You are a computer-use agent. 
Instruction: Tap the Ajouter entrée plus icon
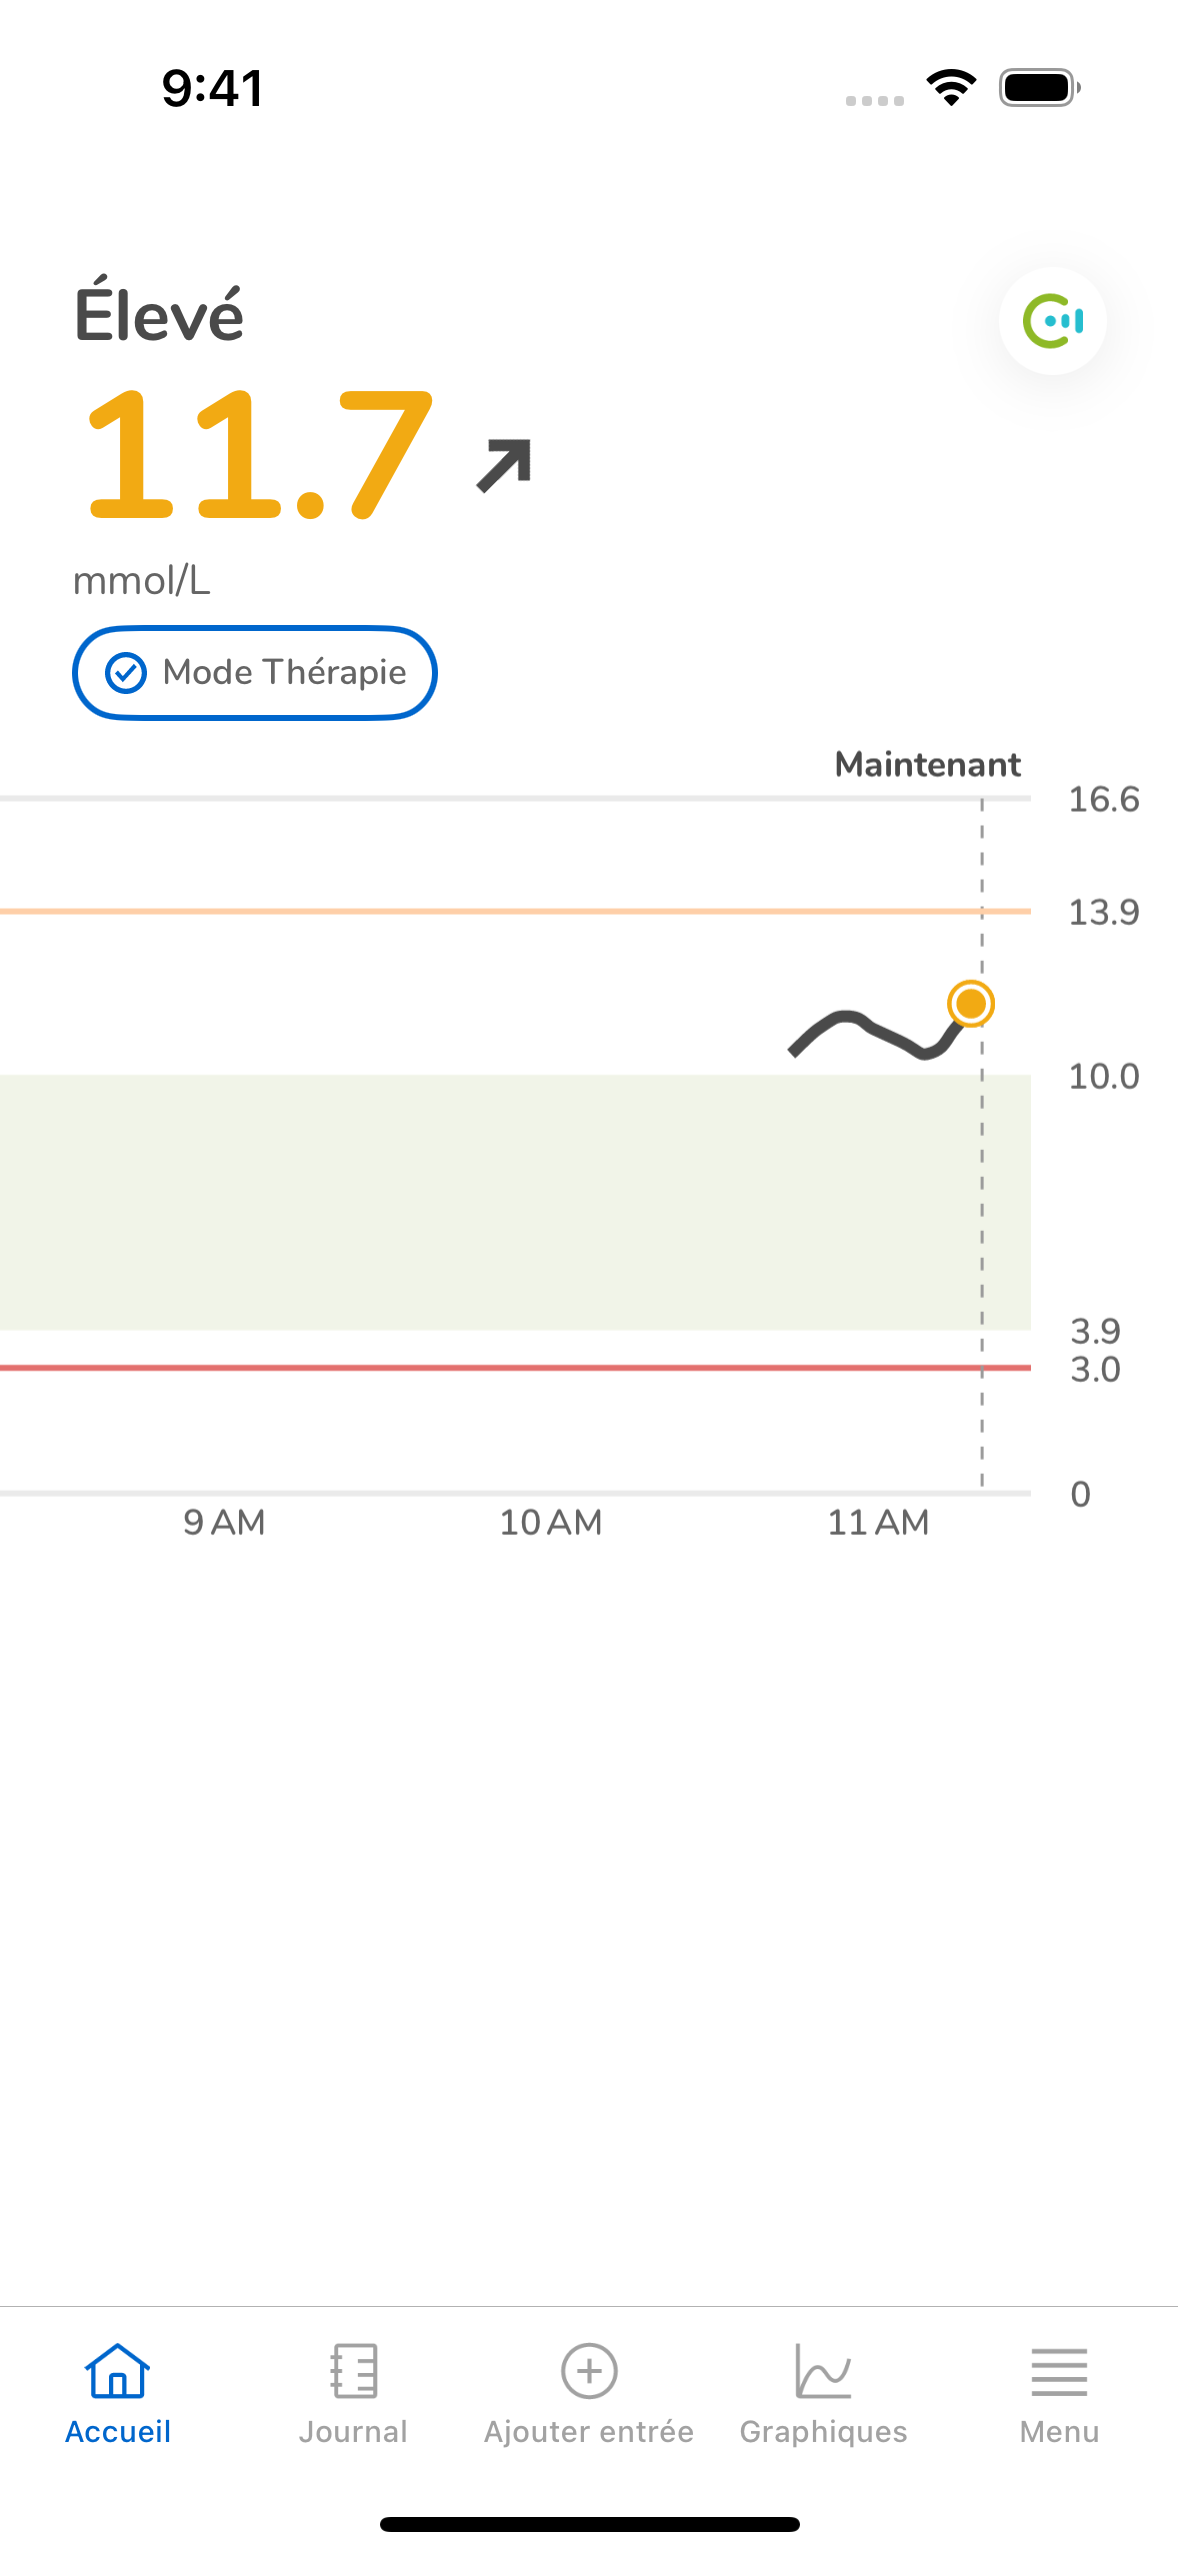click(x=589, y=2371)
